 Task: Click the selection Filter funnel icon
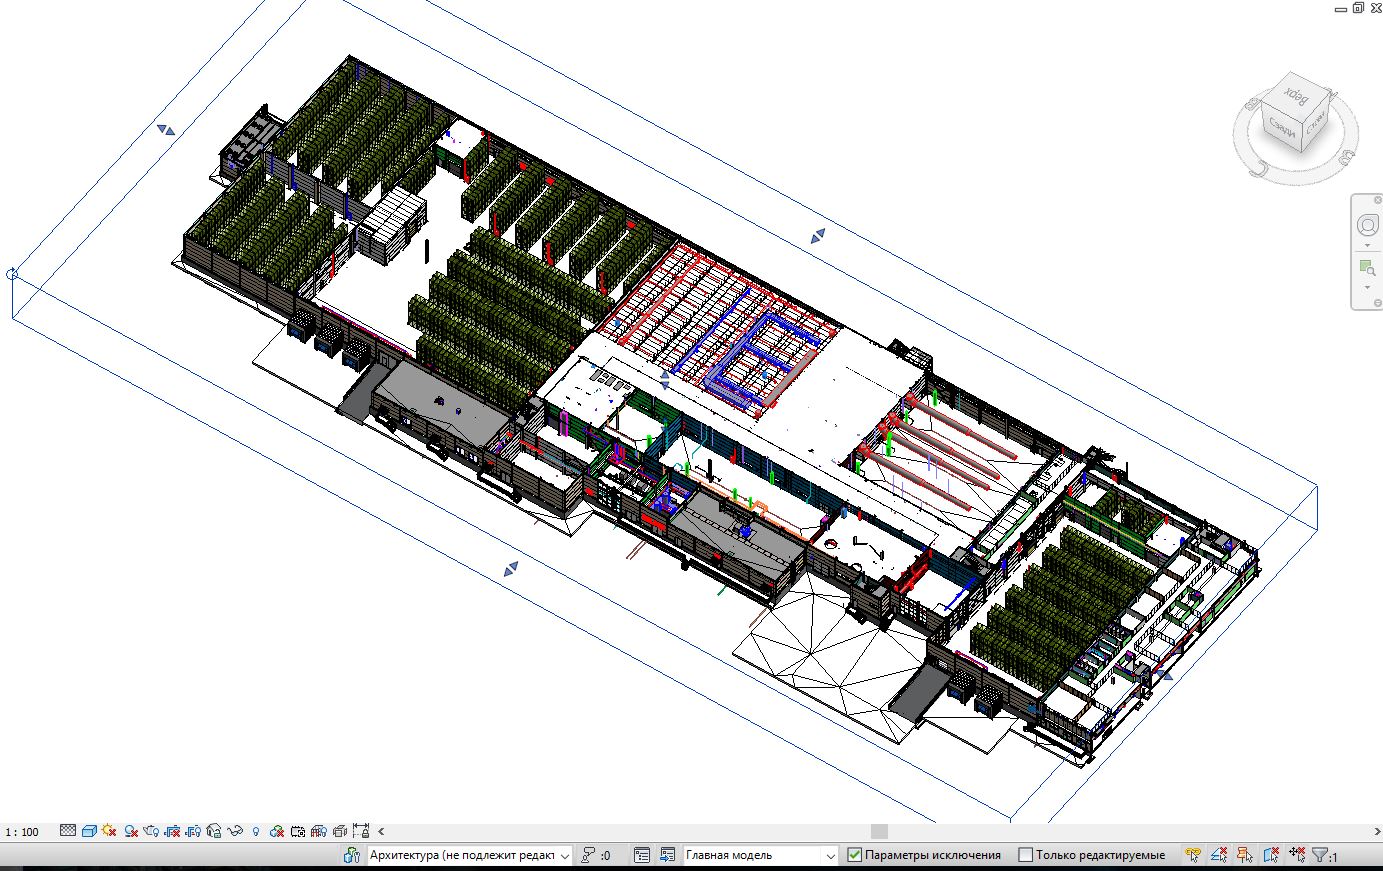[x=1320, y=855]
